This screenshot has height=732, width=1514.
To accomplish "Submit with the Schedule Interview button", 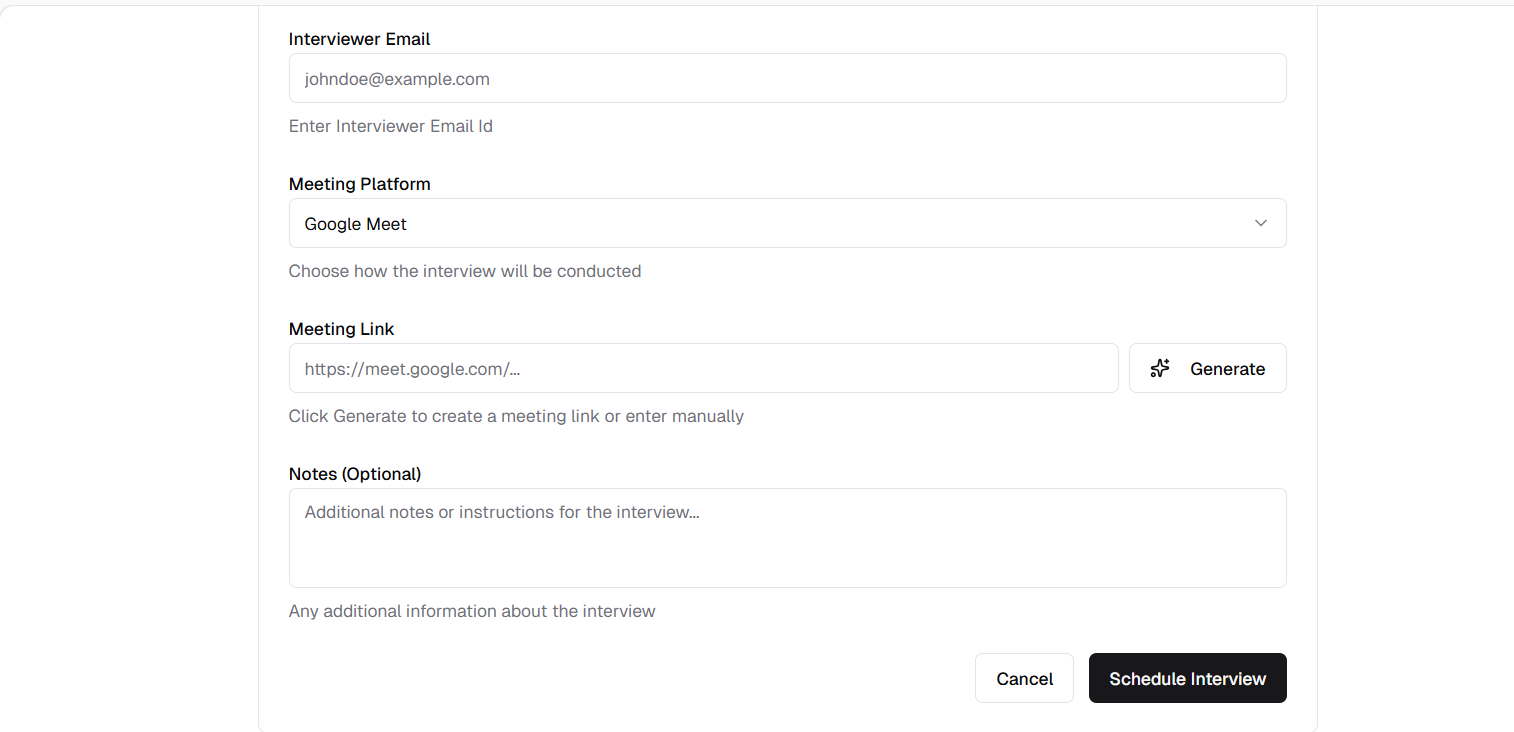I will [x=1187, y=679].
